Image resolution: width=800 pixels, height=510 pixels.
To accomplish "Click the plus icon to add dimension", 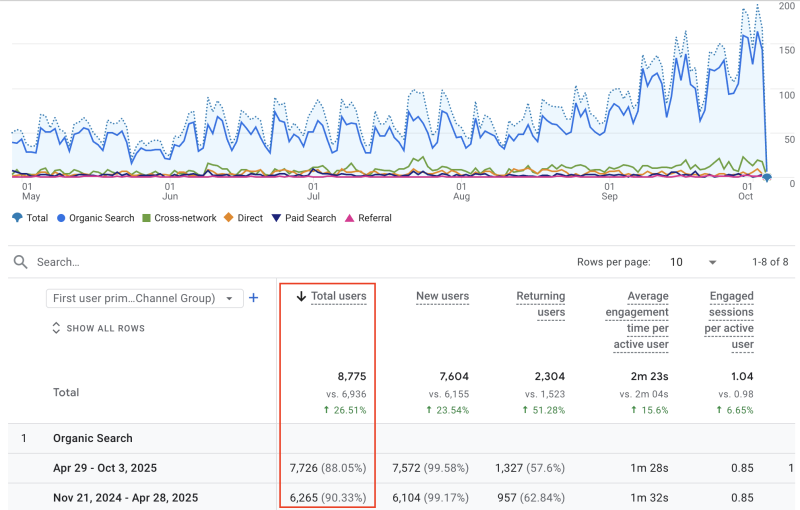I will [x=254, y=298].
